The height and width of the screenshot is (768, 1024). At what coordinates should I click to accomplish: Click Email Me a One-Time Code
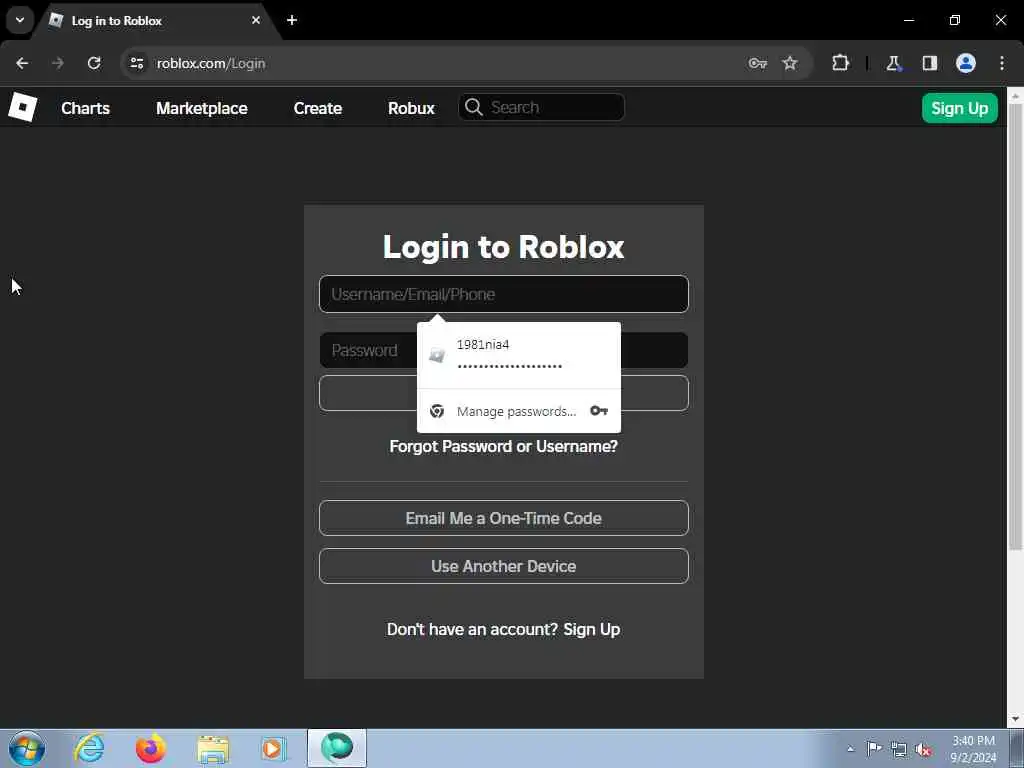click(x=504, y=518)
